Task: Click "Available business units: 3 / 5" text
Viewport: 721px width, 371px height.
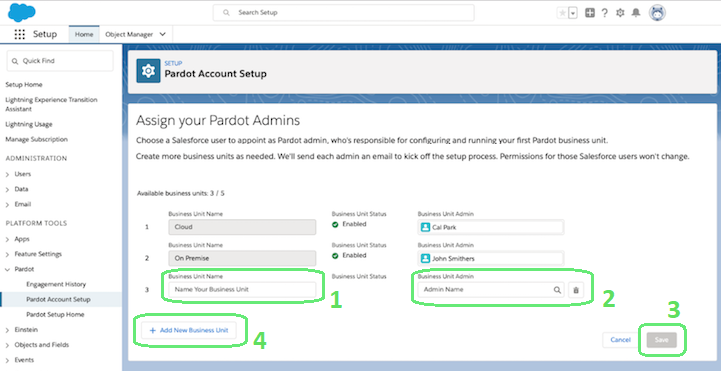Action: pos(181,194)
